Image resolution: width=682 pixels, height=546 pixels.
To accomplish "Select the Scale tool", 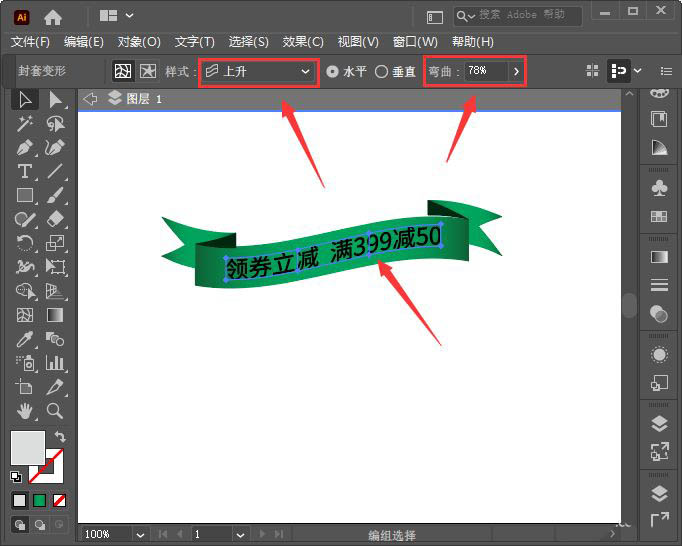I will pyautogui.click(x=55, y=243).
